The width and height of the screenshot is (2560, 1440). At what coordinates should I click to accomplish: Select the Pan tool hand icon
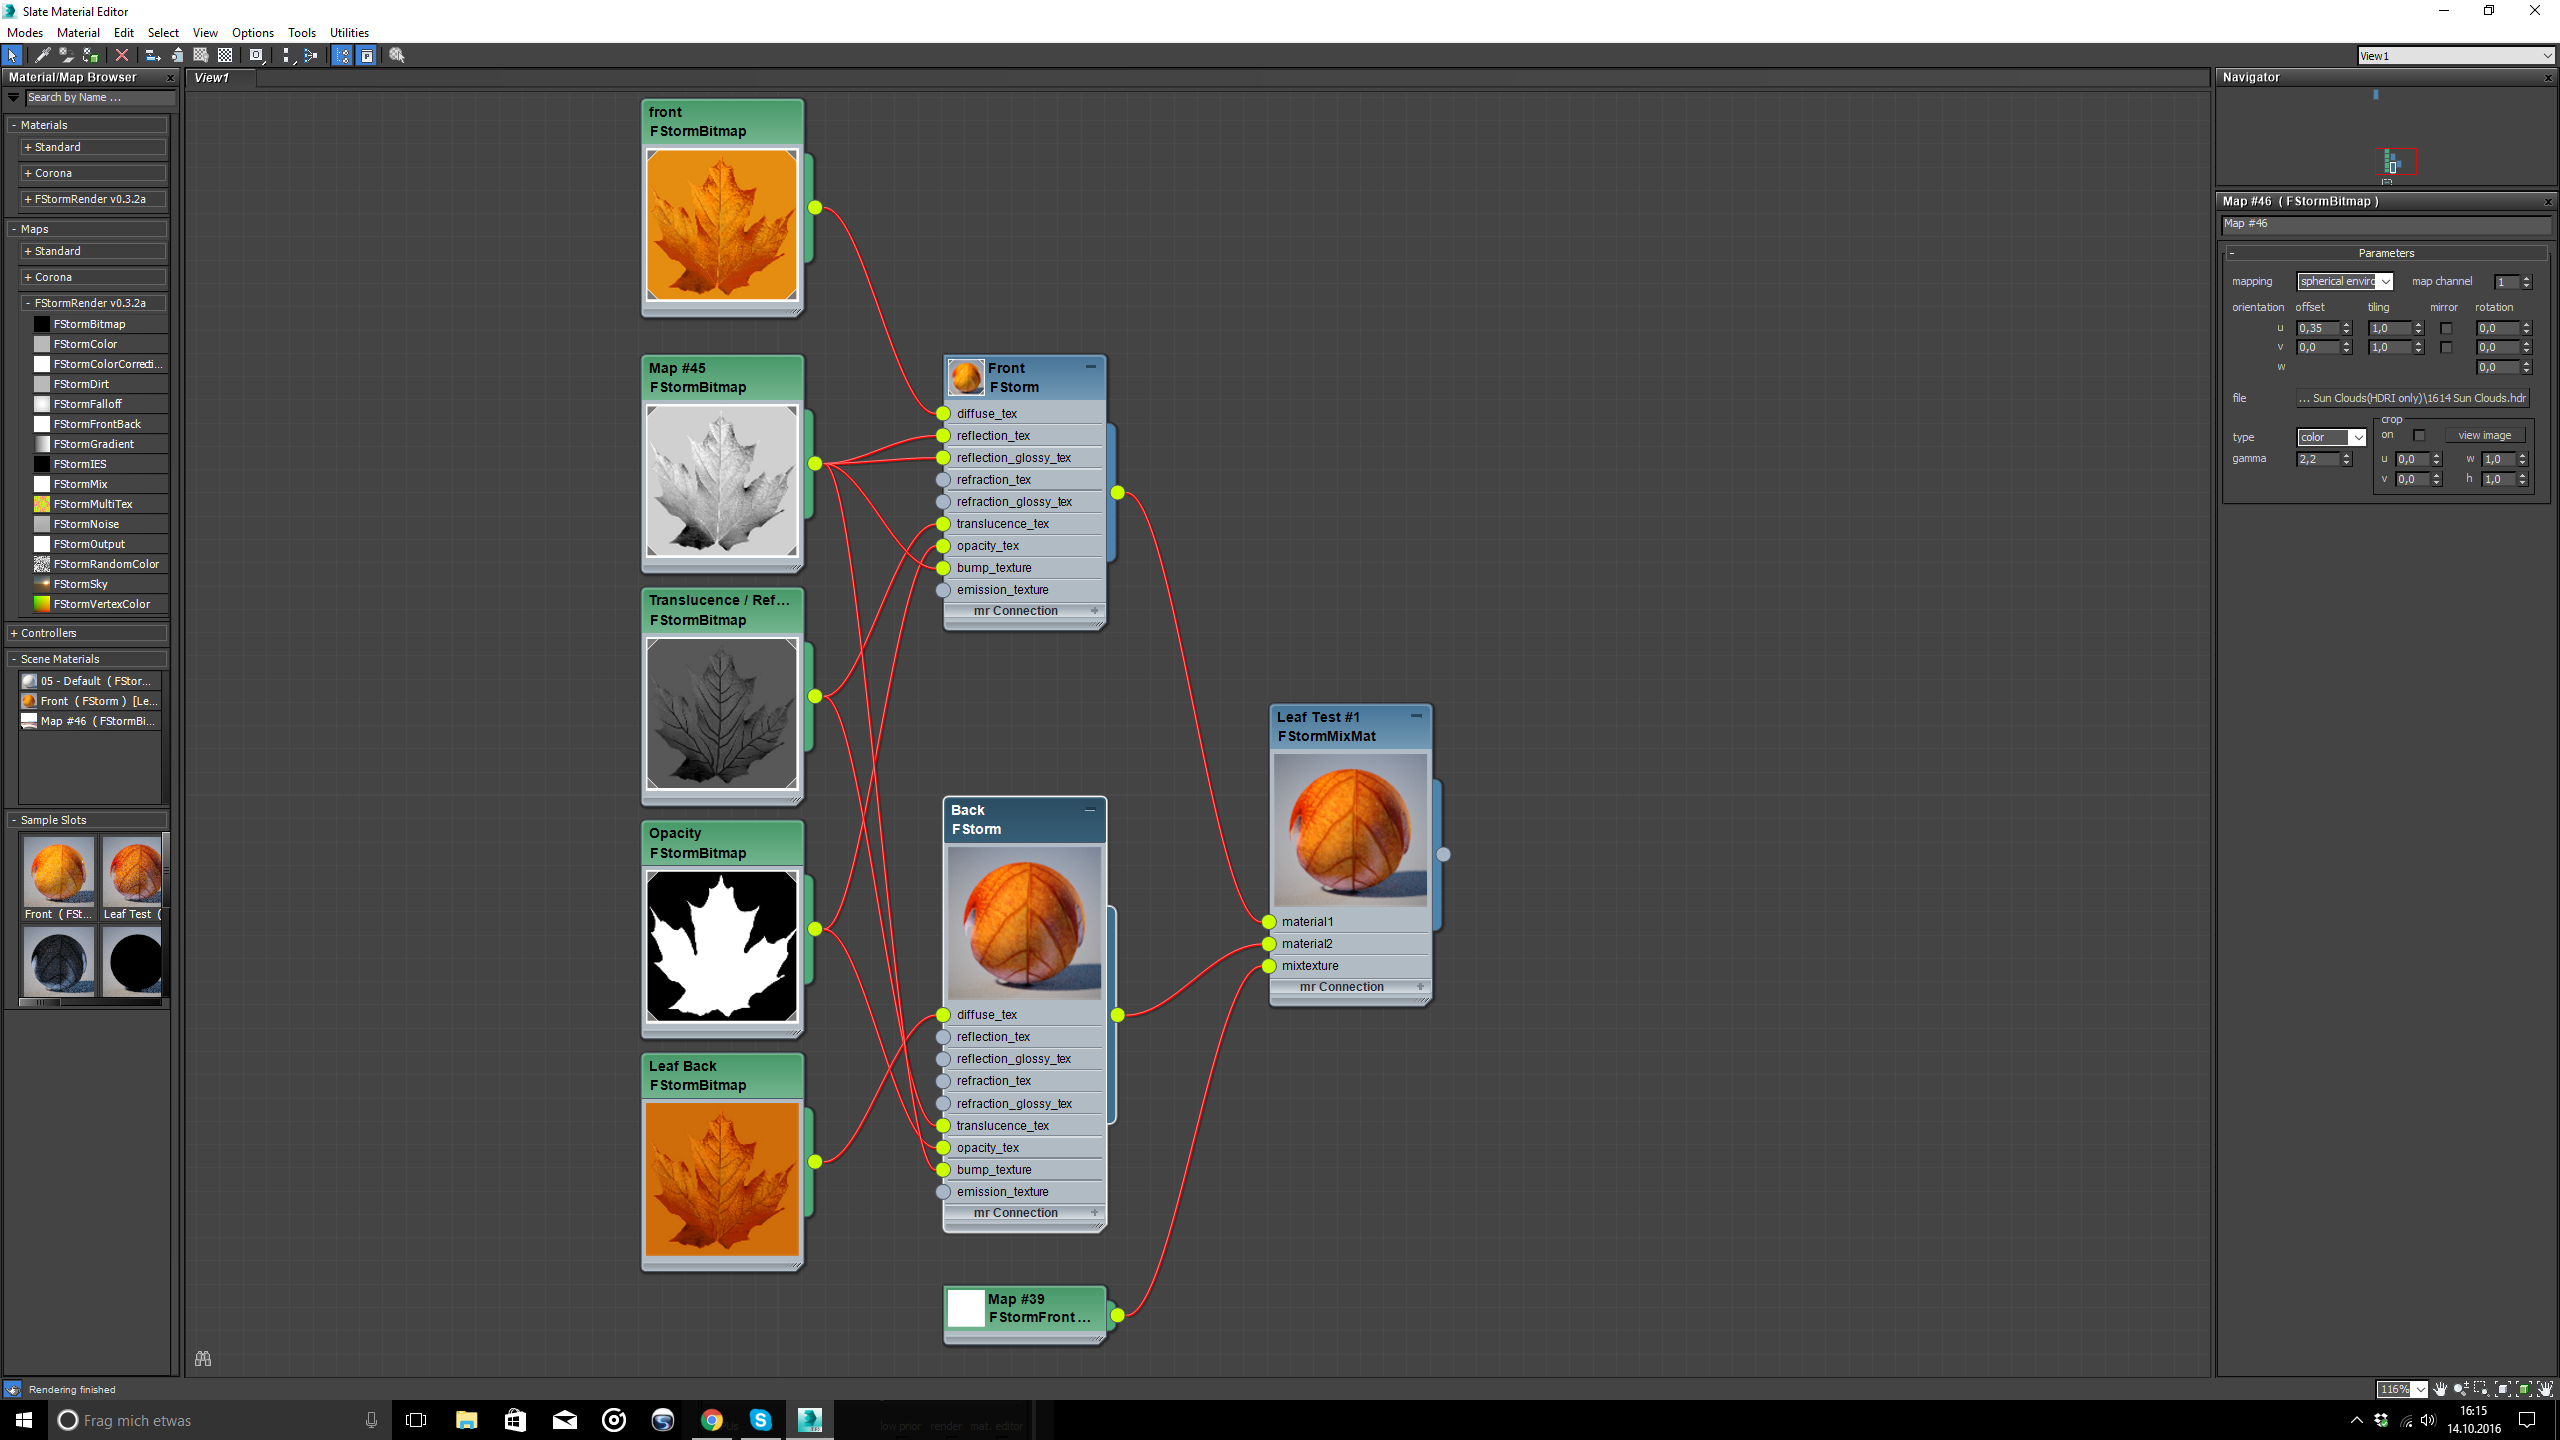click(x=2440, y=1389)
